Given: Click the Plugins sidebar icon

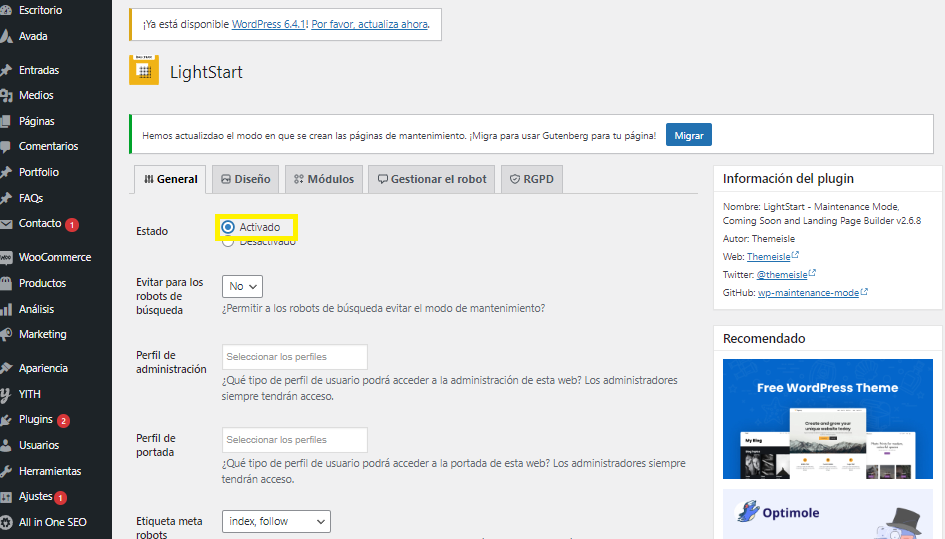Looking at the screenshot, I should [x=6, y=420].
